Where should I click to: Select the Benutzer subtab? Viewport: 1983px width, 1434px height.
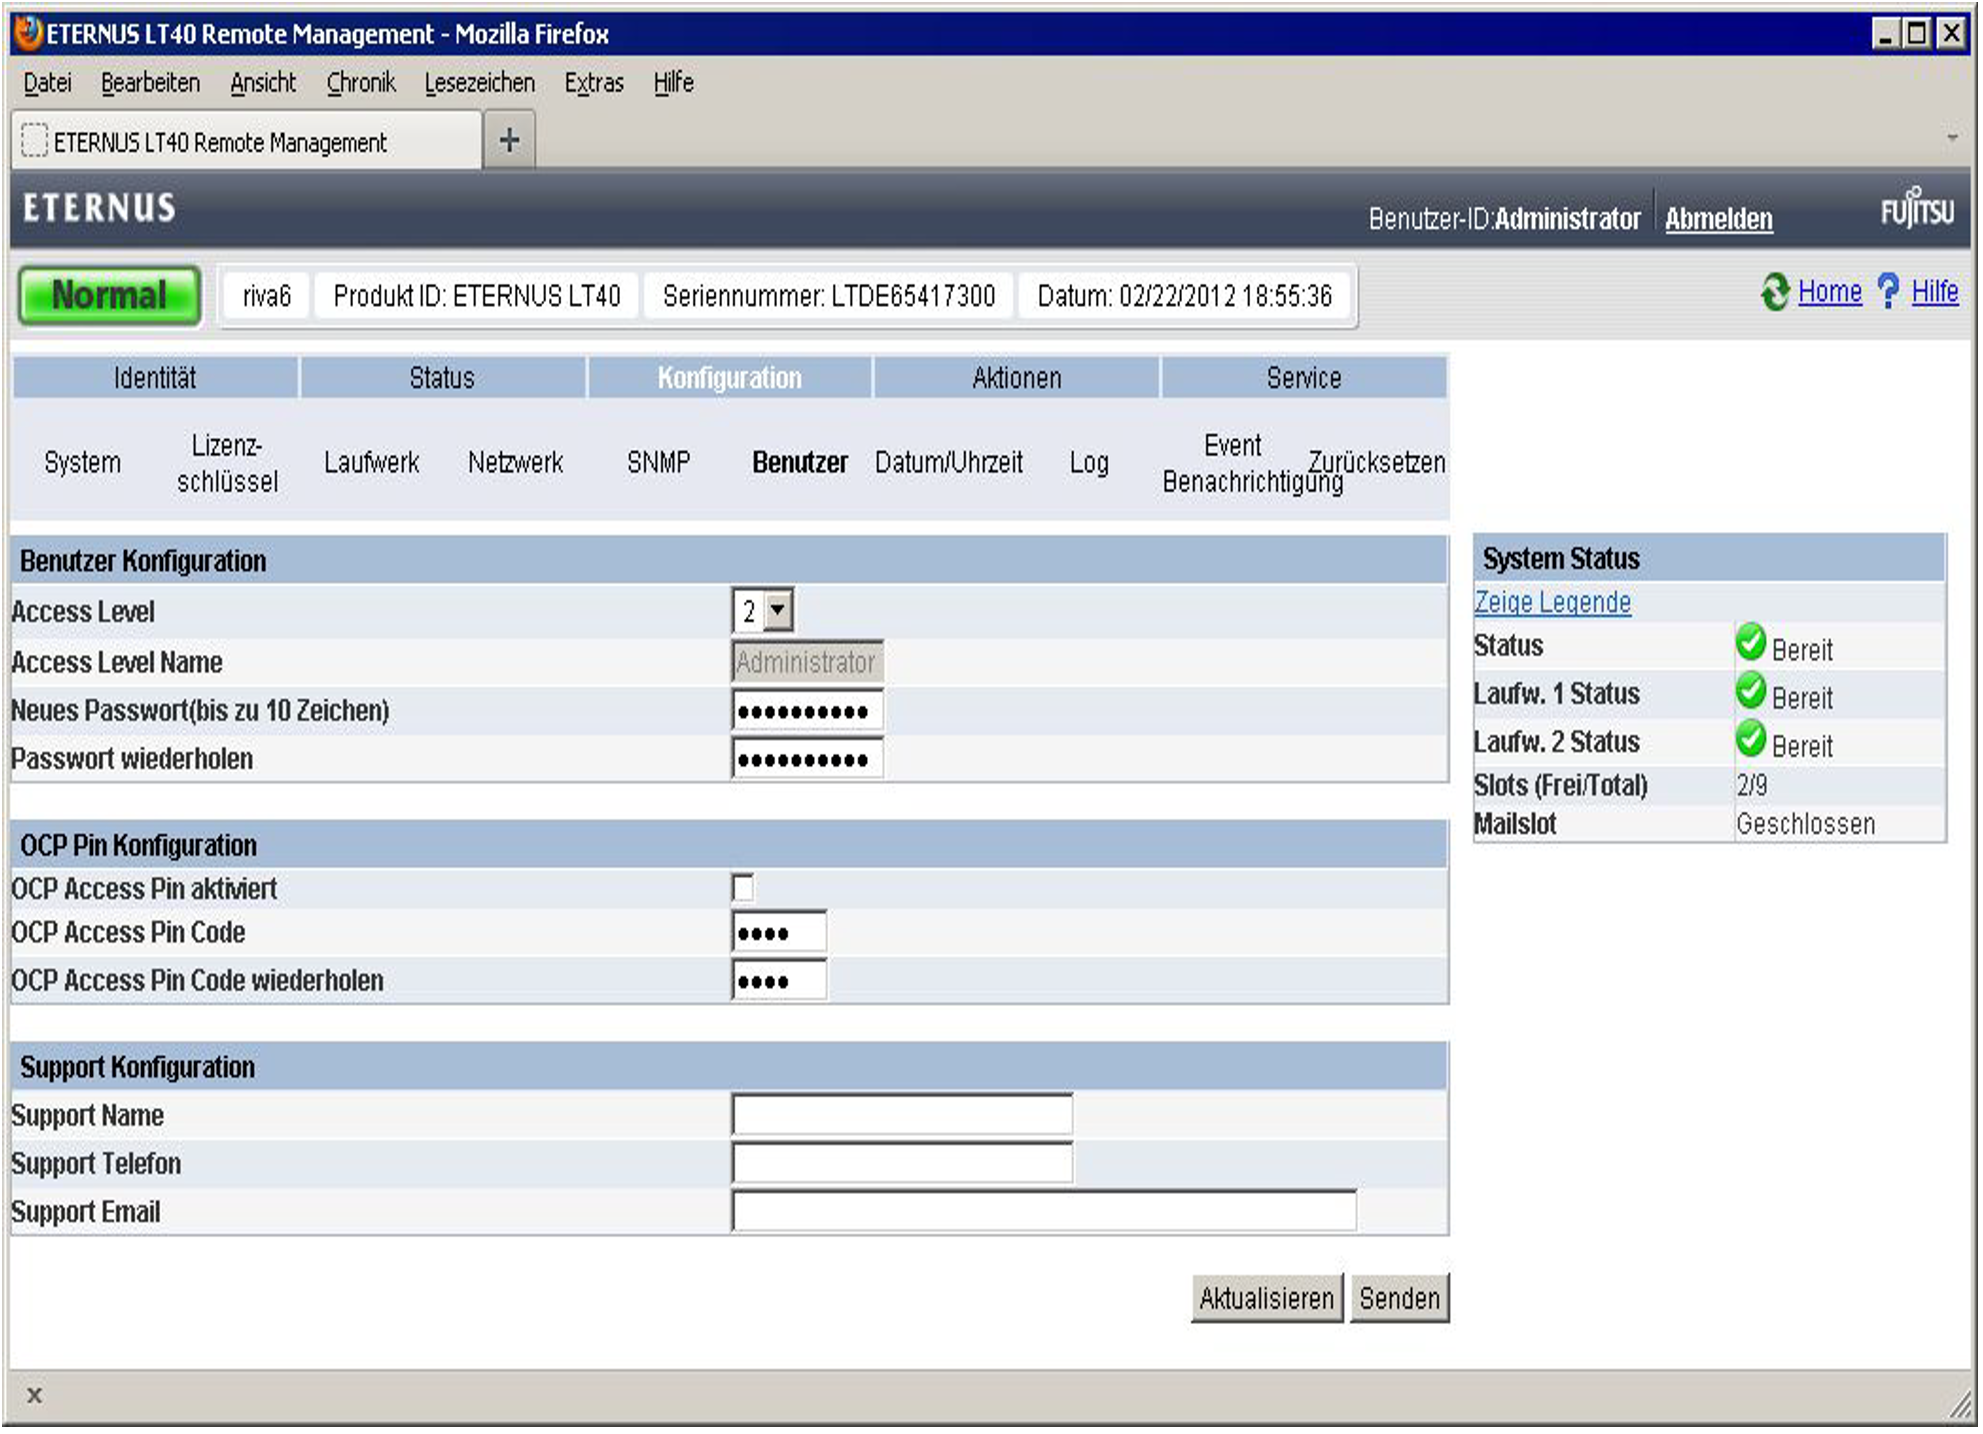[x=799, y=462]
